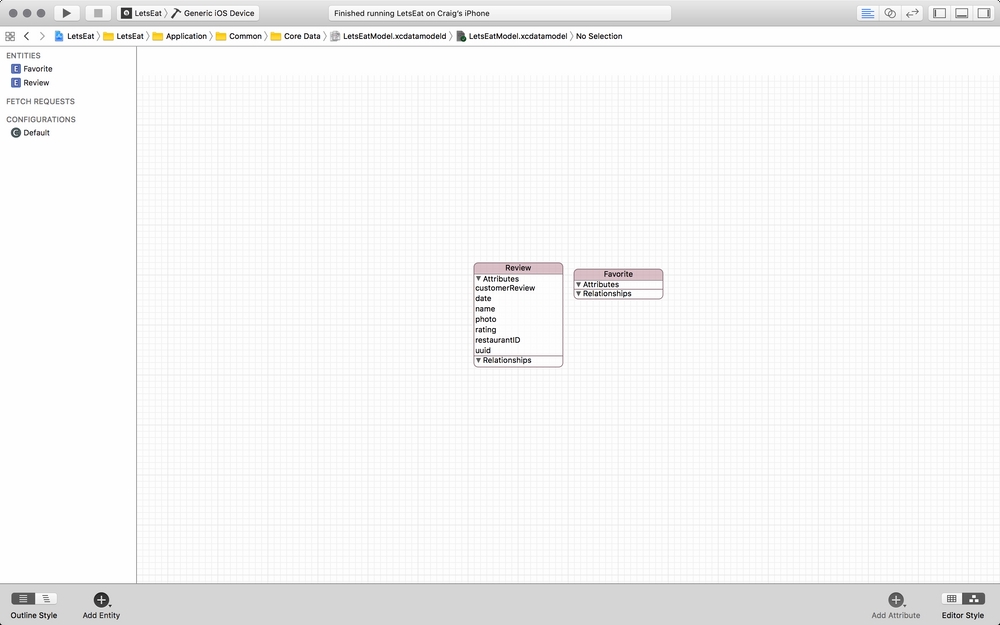Viewport: 1000px width, 625px height.
Task: Go forward in file history
Action: 42,36
